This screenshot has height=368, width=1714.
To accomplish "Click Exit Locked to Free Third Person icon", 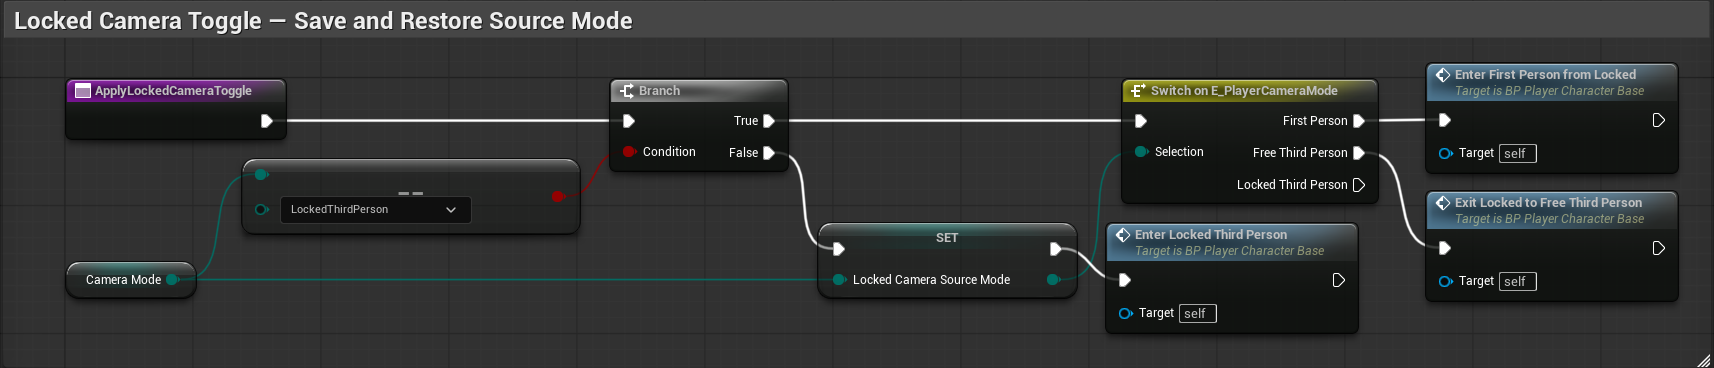I will tap(1443, 203).
